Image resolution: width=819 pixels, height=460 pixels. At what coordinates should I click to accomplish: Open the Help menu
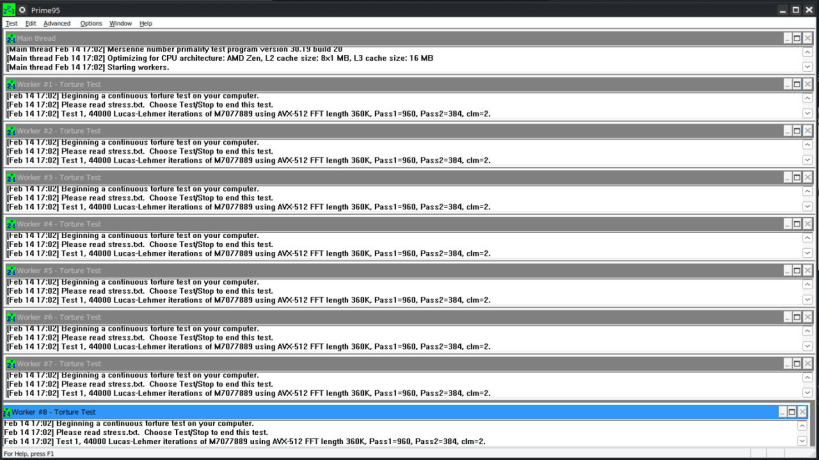tap(145, 23)
